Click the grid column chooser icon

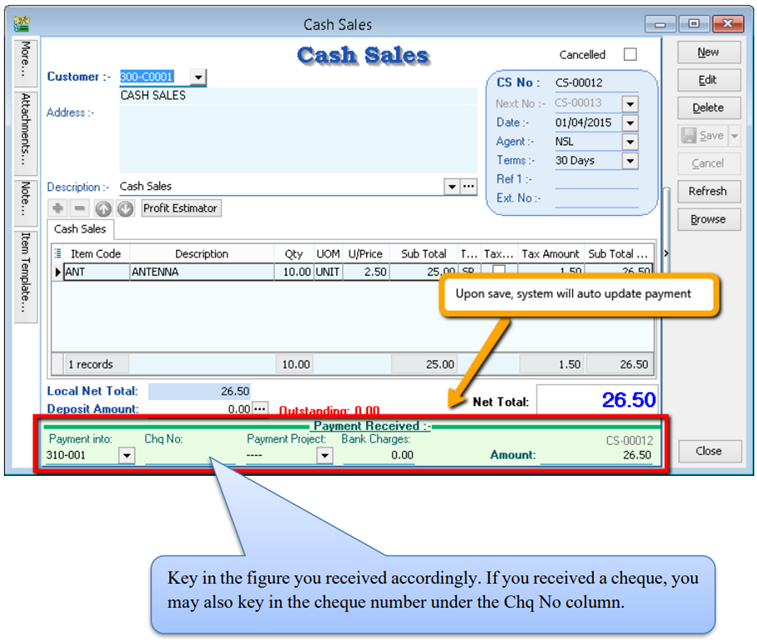[58, 254]
